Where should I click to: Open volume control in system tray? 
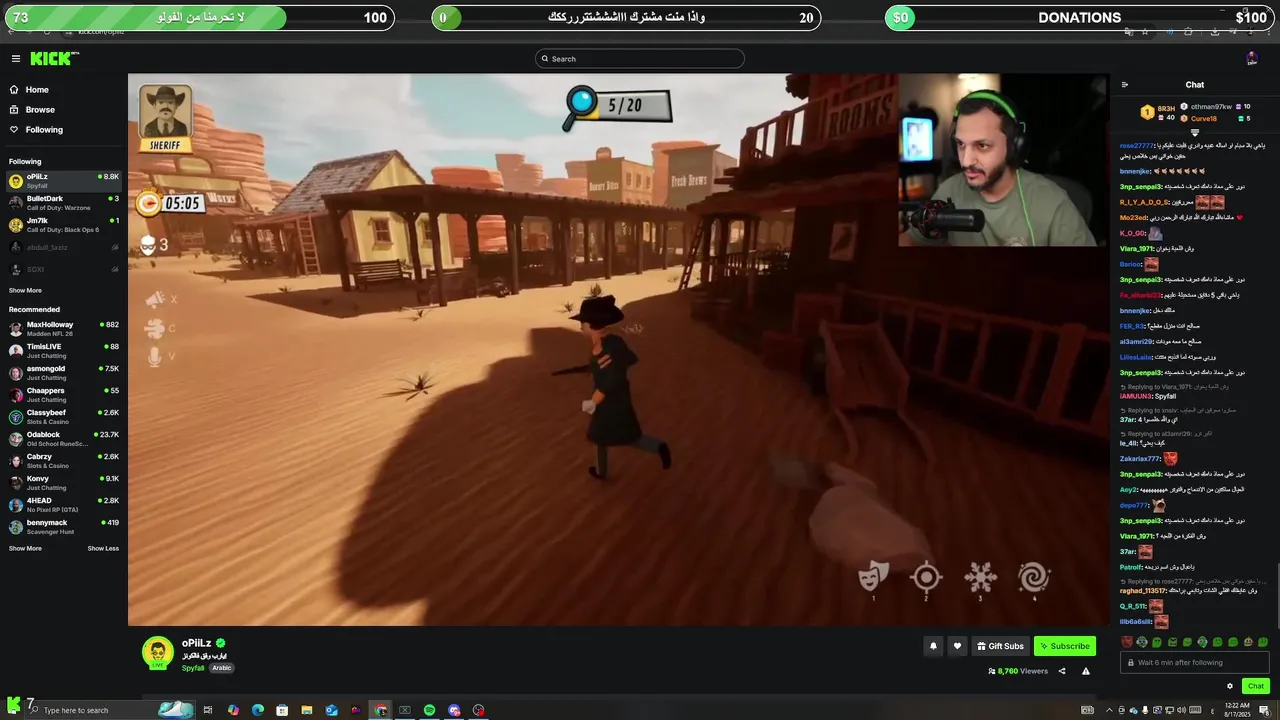(x=1181, y=710)
